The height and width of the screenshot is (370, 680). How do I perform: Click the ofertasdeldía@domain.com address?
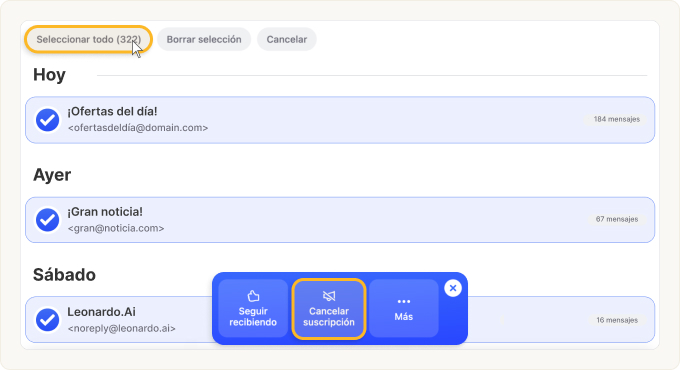pyautogui.click(x=138, y=128)
